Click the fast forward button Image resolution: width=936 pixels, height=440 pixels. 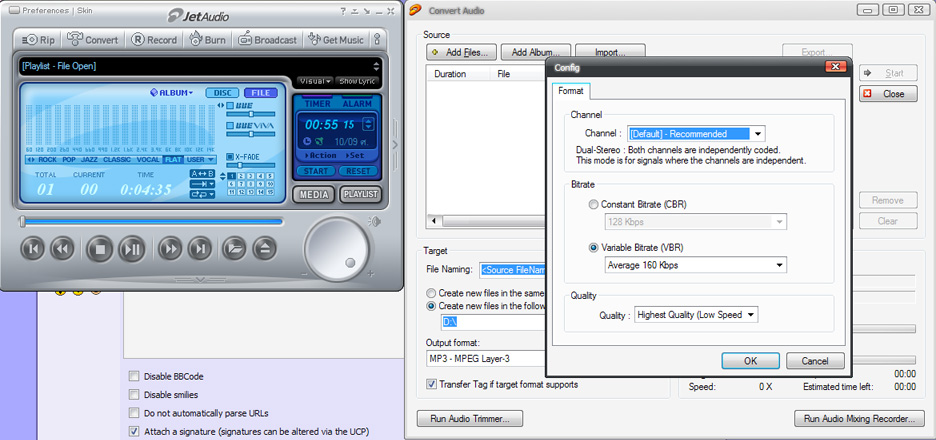[x=170, y=248]
